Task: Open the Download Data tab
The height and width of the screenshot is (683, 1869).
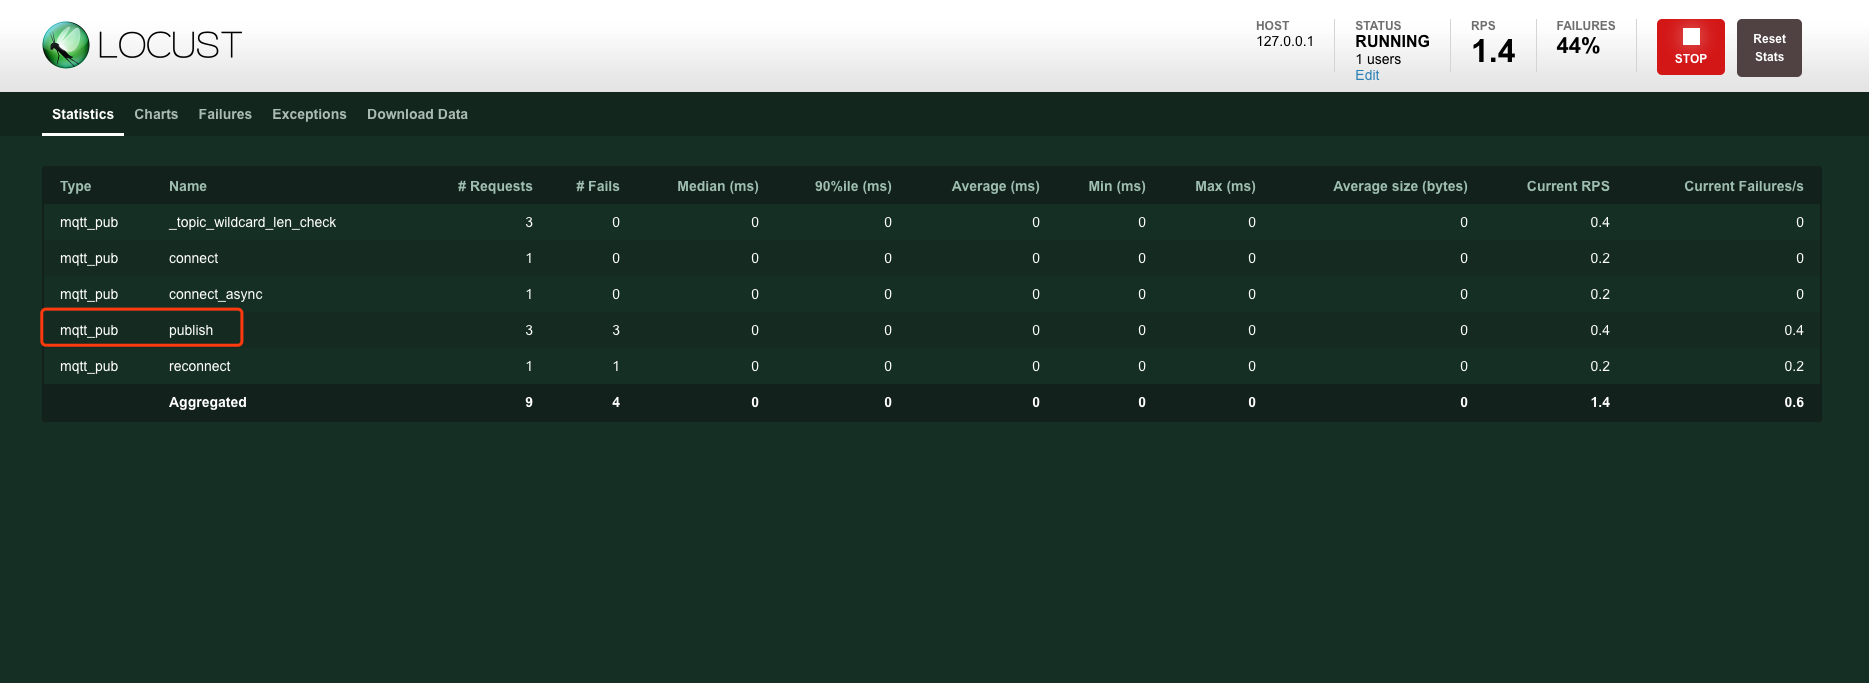Action: (x=417, y=114)
